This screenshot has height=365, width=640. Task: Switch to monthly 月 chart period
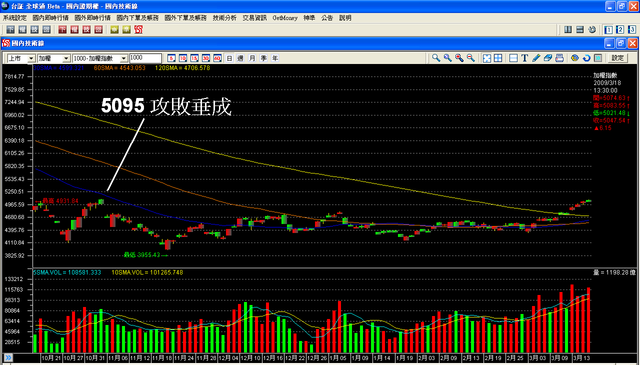point(252,58)
